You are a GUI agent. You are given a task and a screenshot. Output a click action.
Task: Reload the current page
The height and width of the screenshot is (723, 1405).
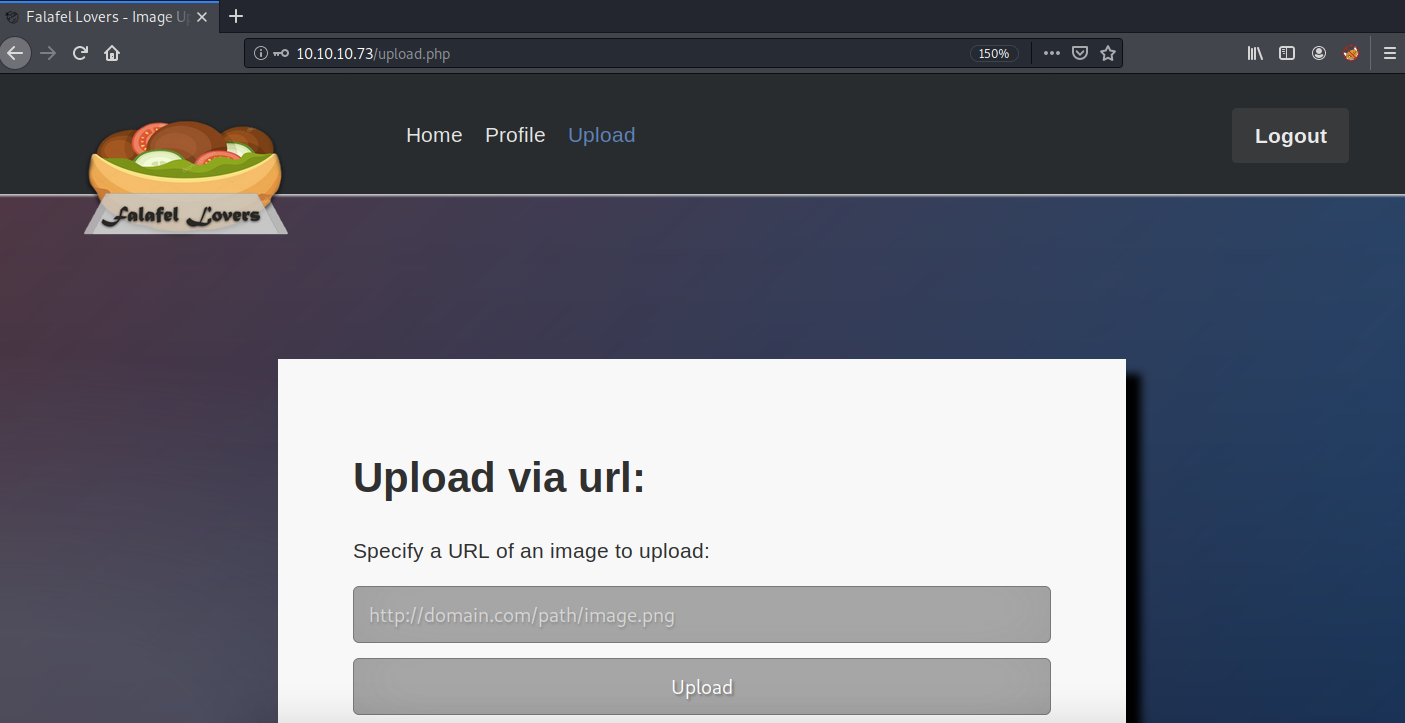80,53
